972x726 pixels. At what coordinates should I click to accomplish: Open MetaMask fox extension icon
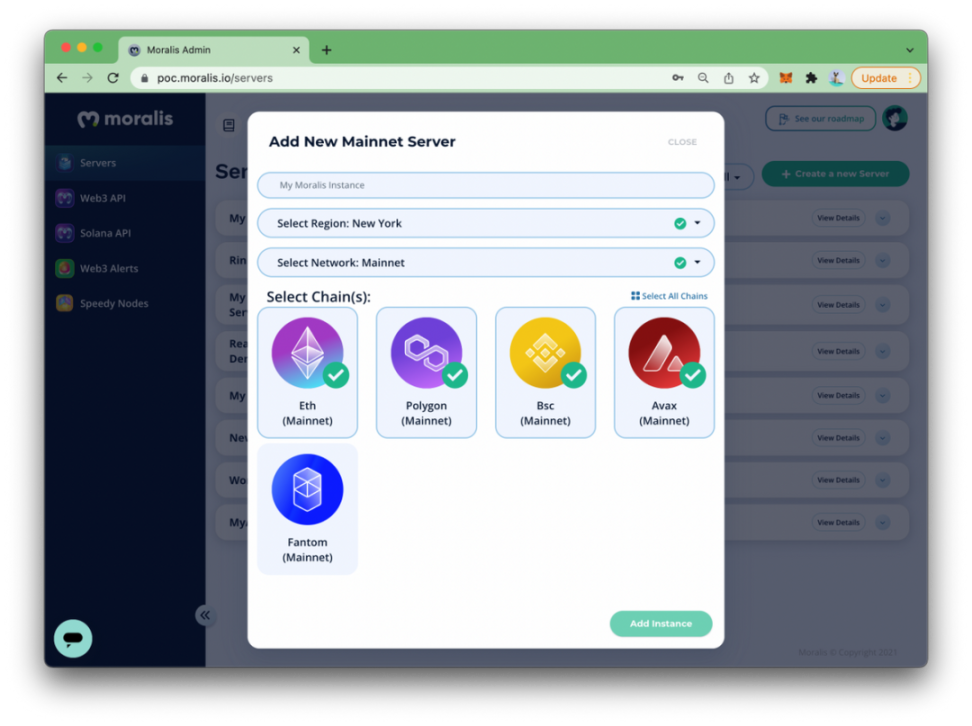786,78
